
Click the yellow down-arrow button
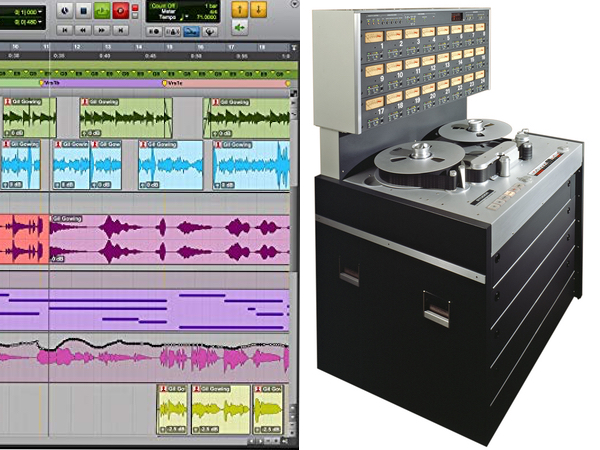click(x=258, y=10)
